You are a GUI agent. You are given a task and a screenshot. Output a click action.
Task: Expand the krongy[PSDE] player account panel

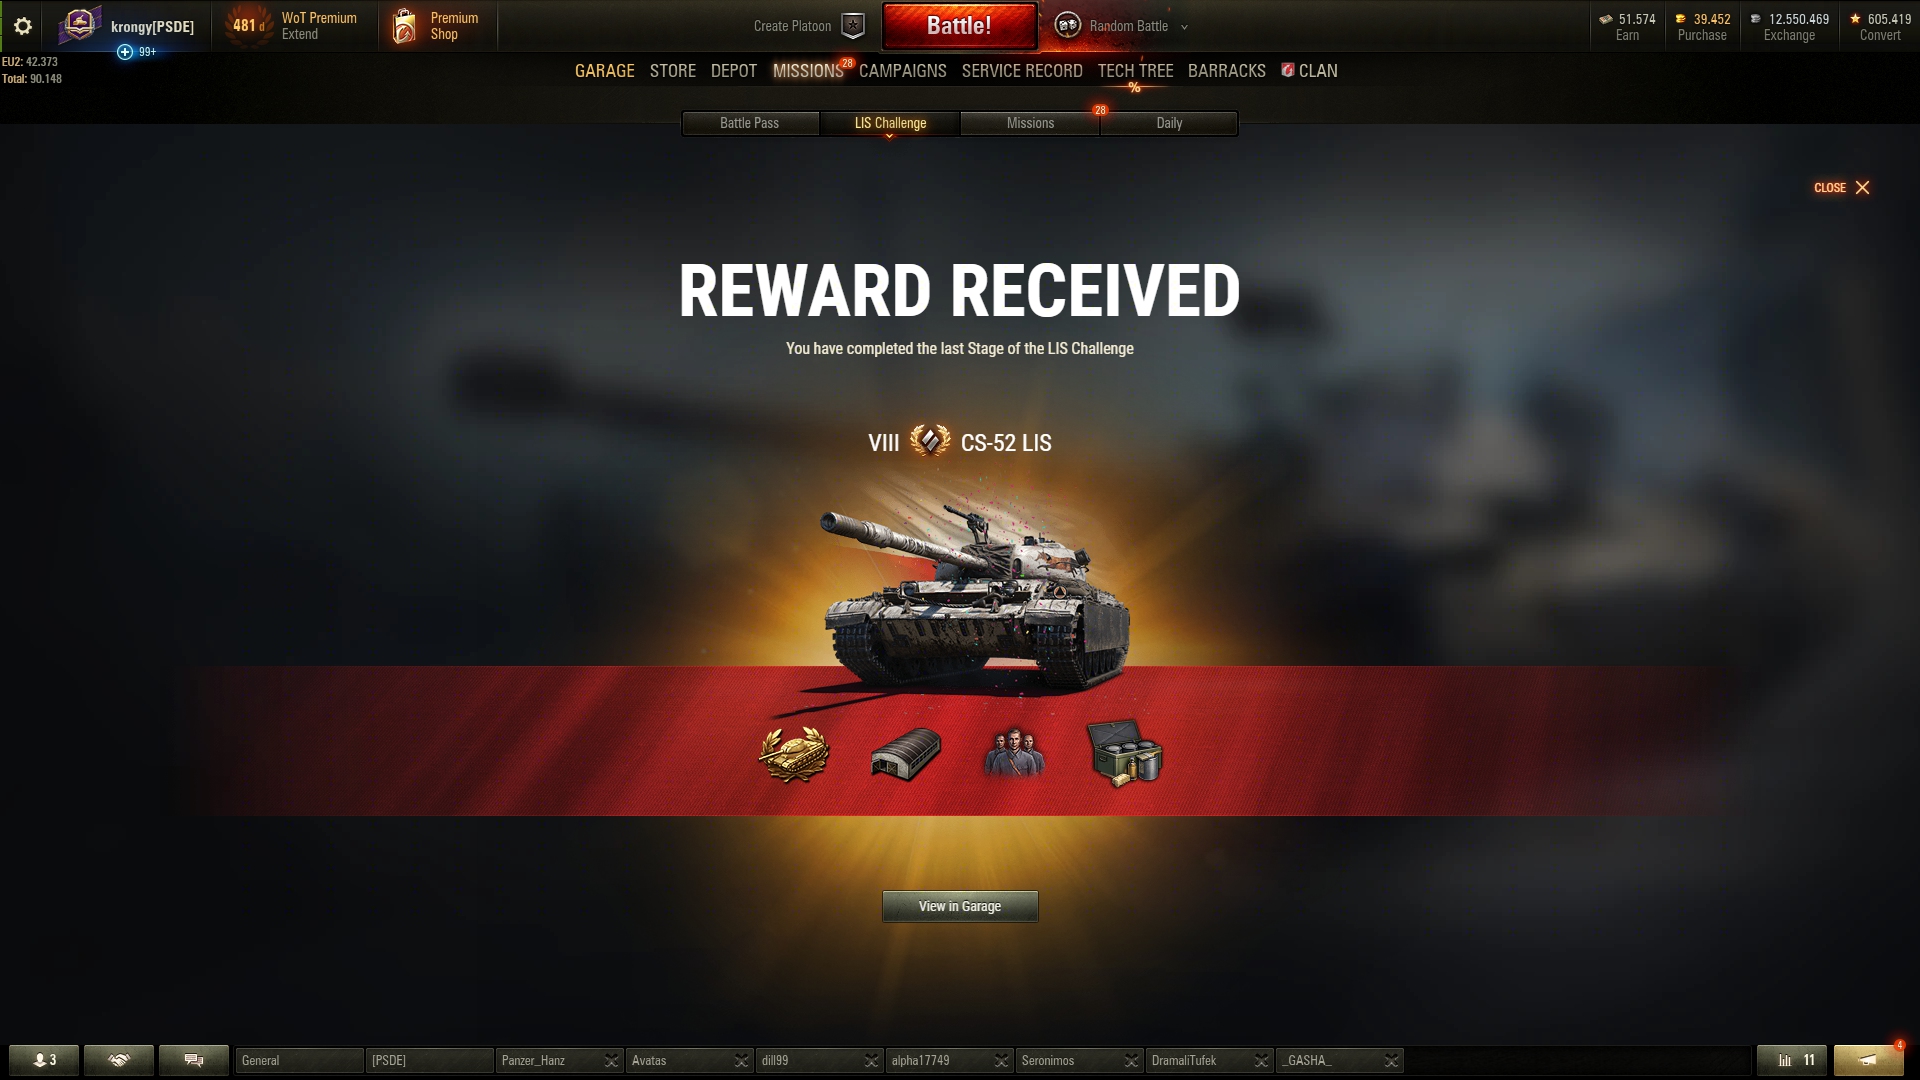[x=127, y=27]
